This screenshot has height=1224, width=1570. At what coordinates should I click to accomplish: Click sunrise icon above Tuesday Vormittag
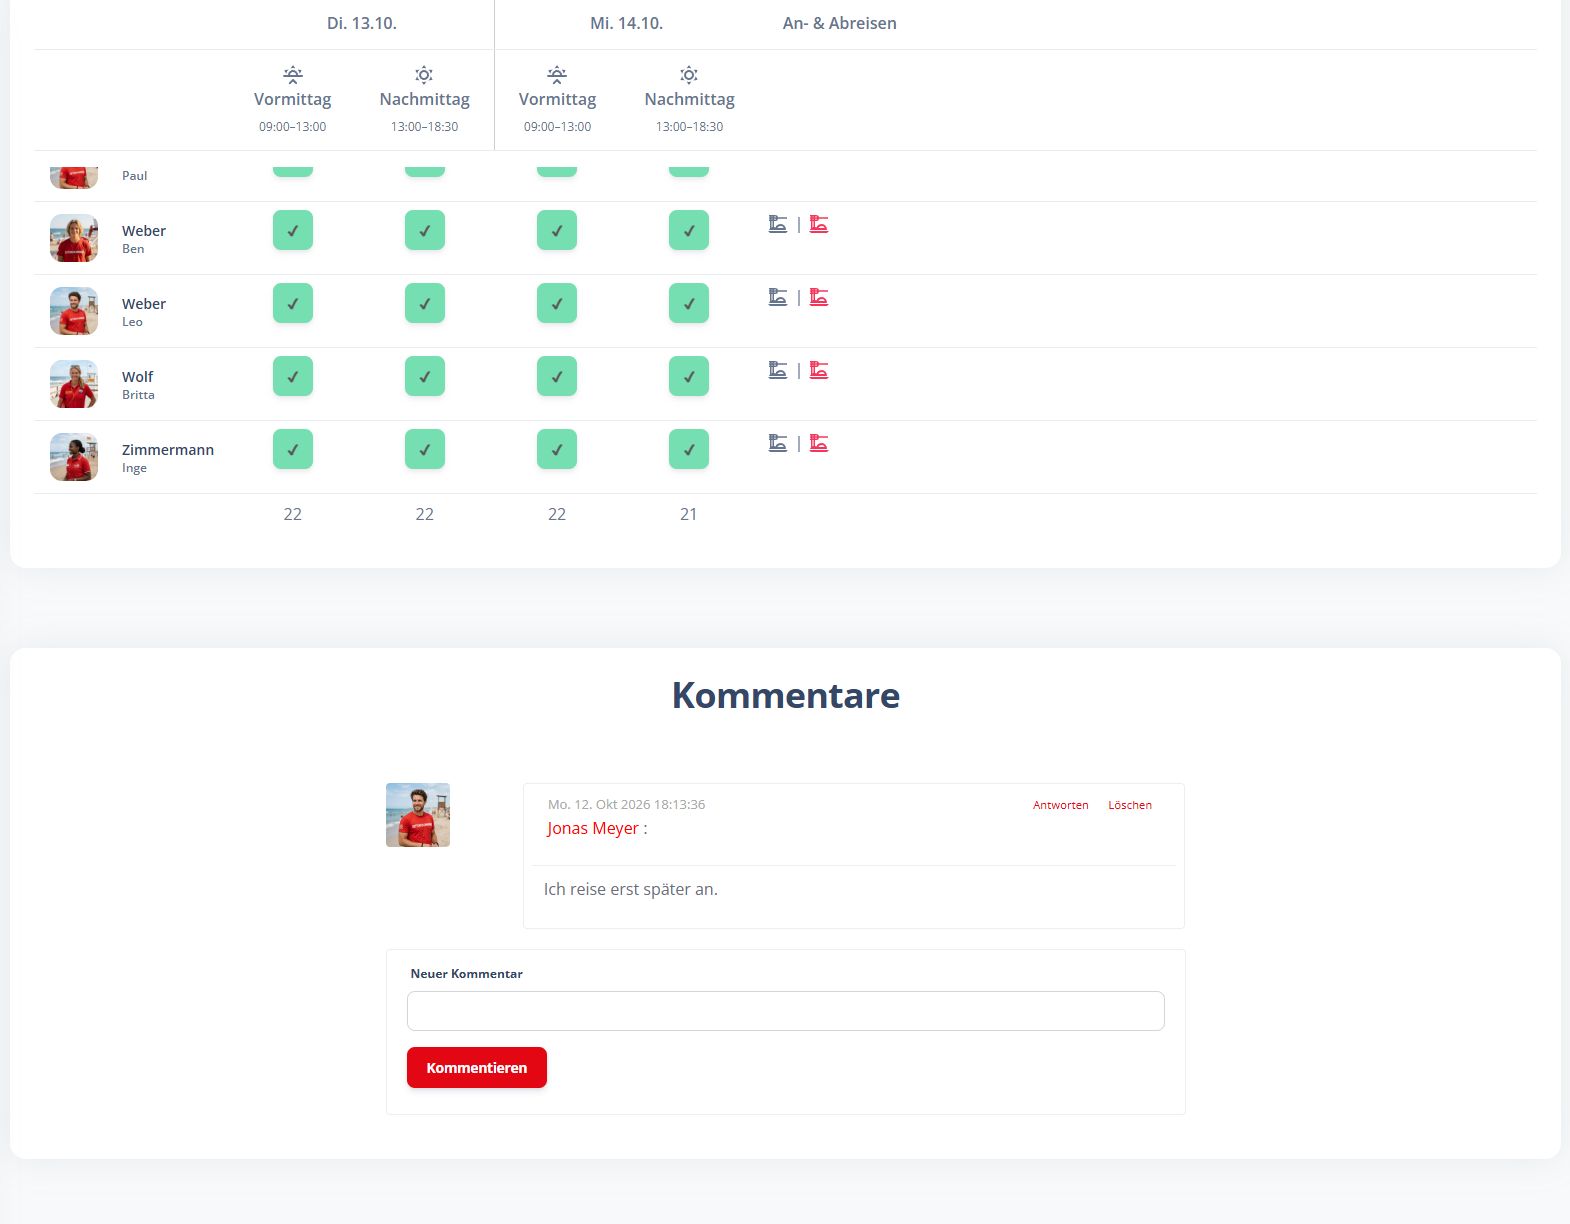click(x=293, y=74)
